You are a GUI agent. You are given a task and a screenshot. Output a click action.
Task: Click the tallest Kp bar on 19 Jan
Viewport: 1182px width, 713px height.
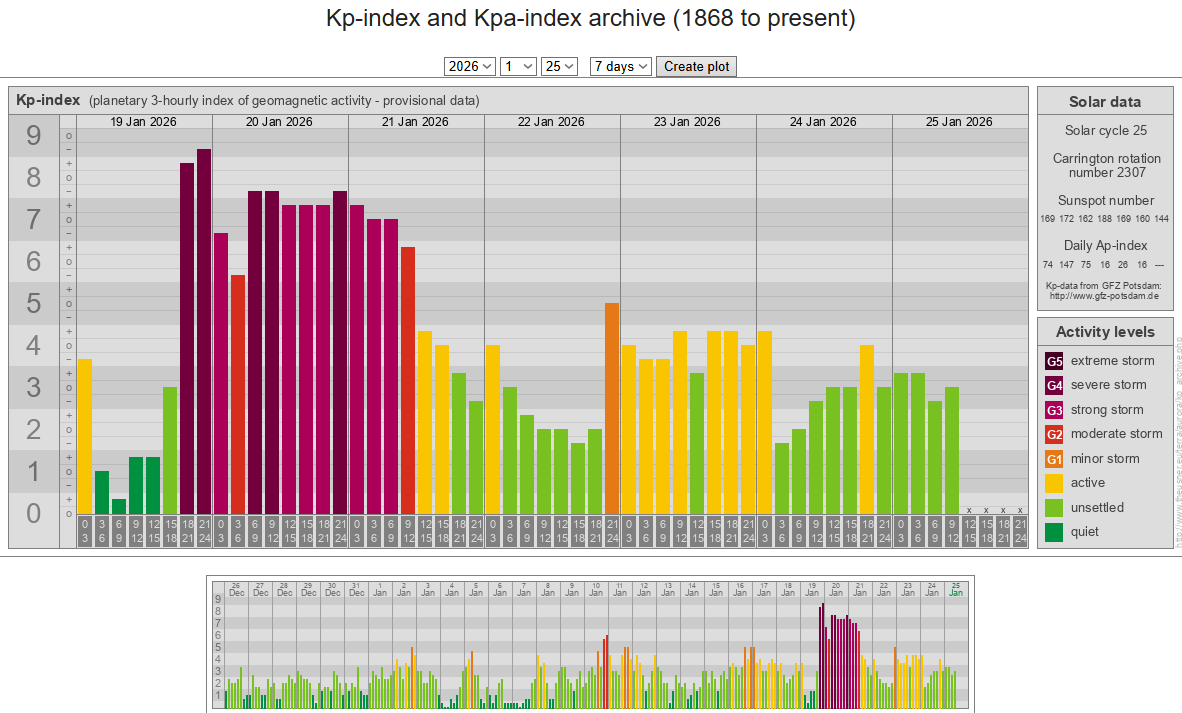(204, 330)
